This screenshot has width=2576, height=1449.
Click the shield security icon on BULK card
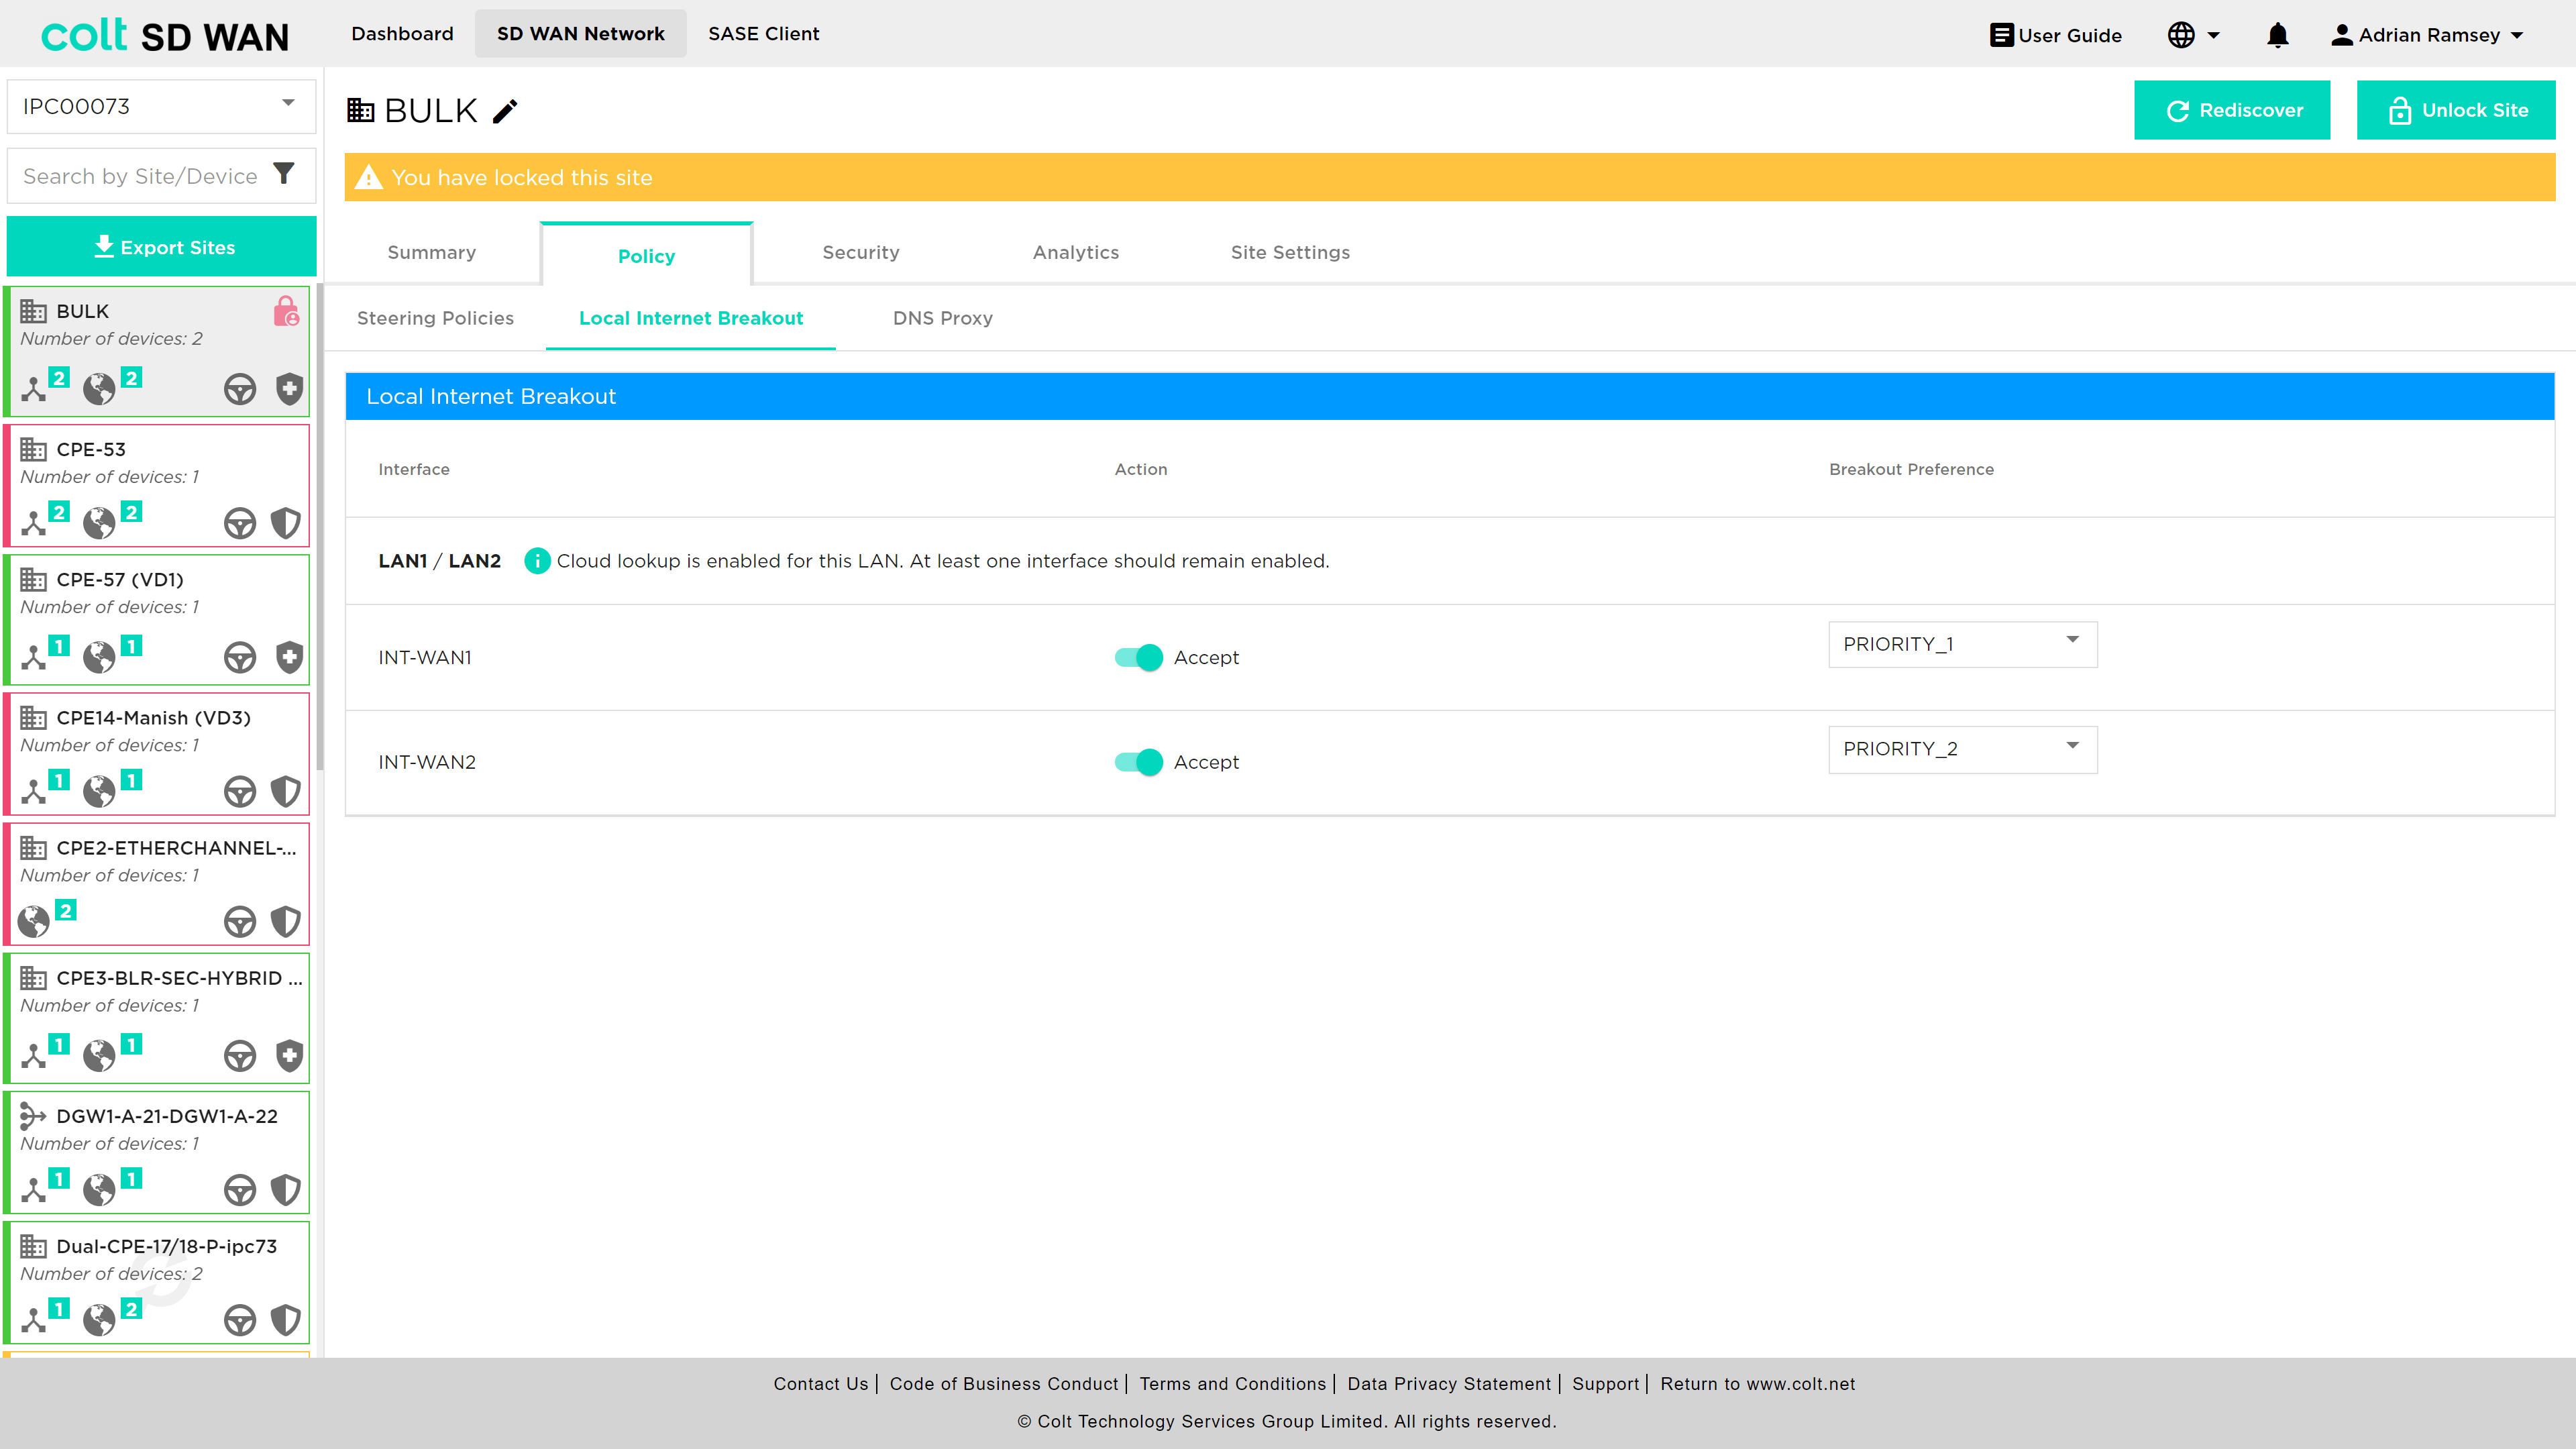point(289,388)
